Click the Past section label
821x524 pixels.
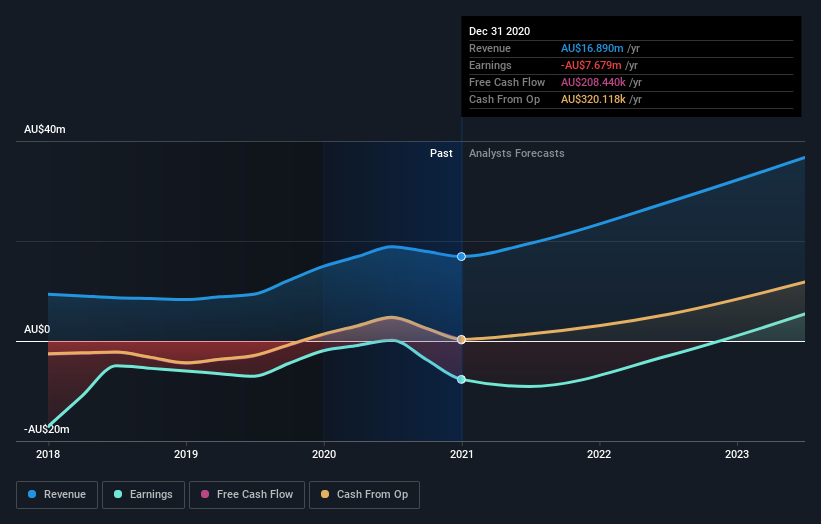coord(441,153)
